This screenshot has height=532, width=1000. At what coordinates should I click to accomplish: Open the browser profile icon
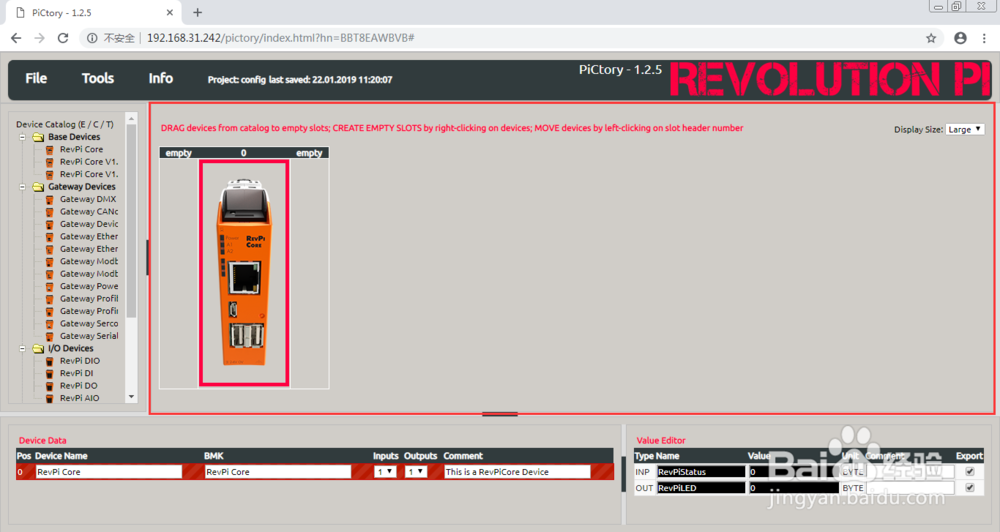(x=960, y=38)
